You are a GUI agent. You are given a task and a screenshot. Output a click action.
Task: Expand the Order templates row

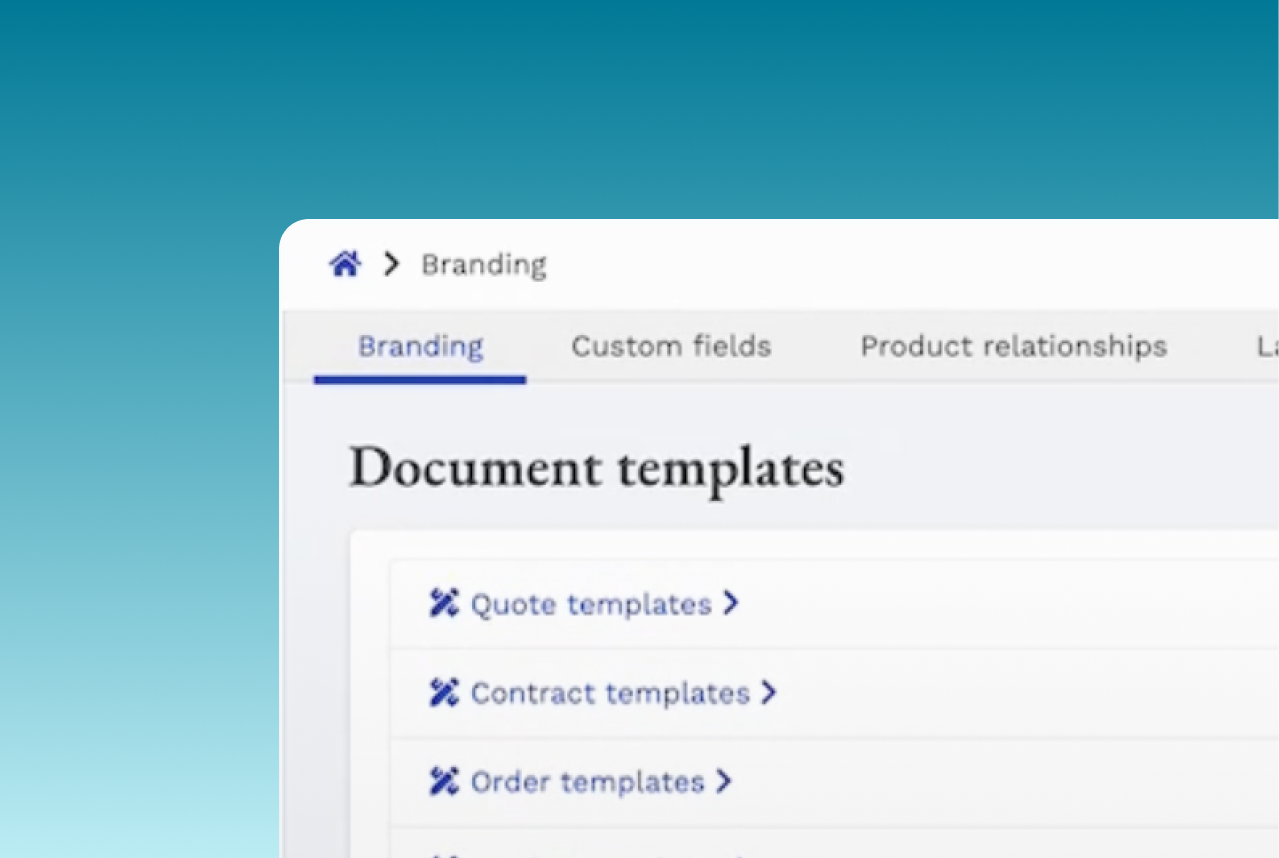(x=723, y=781)
